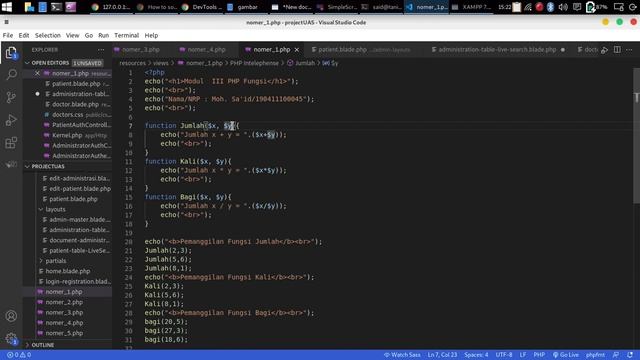
Task: Click LF end-of-line status entry
Action: point(522,355)
